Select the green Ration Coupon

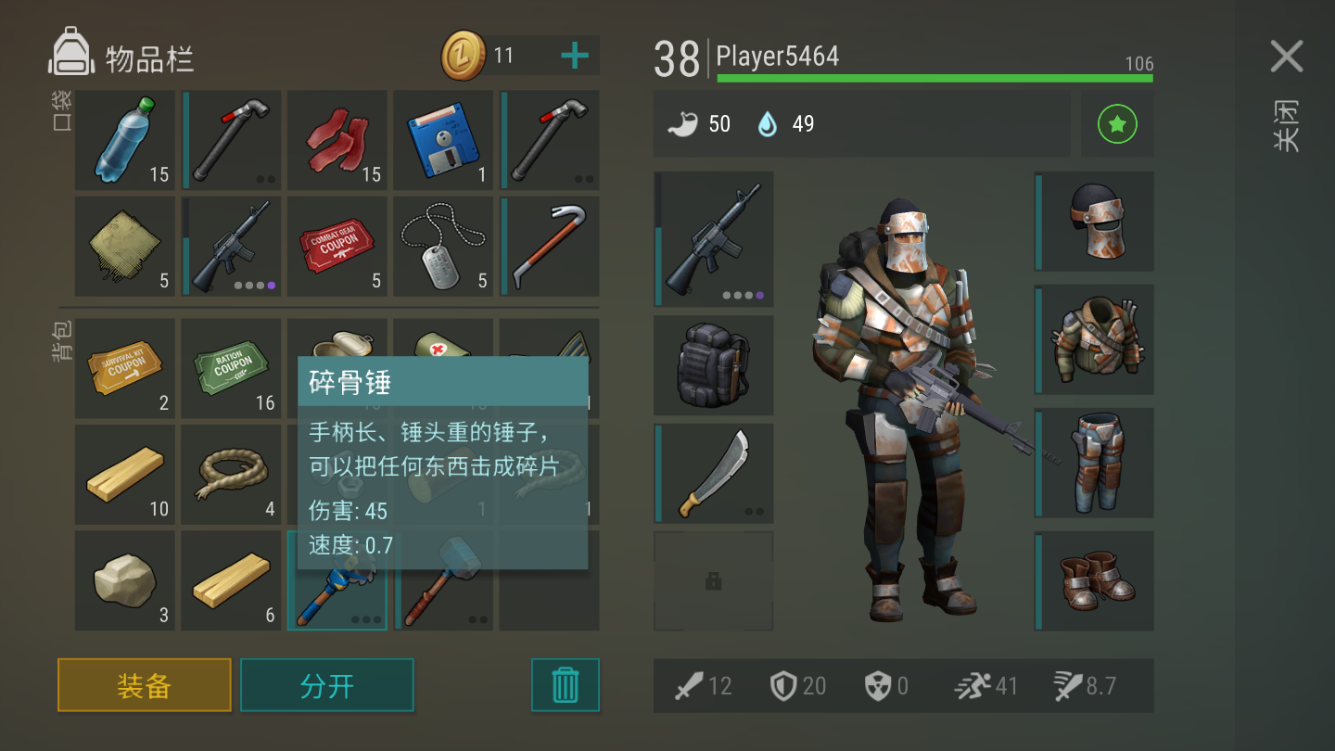[x=231, y=369]
